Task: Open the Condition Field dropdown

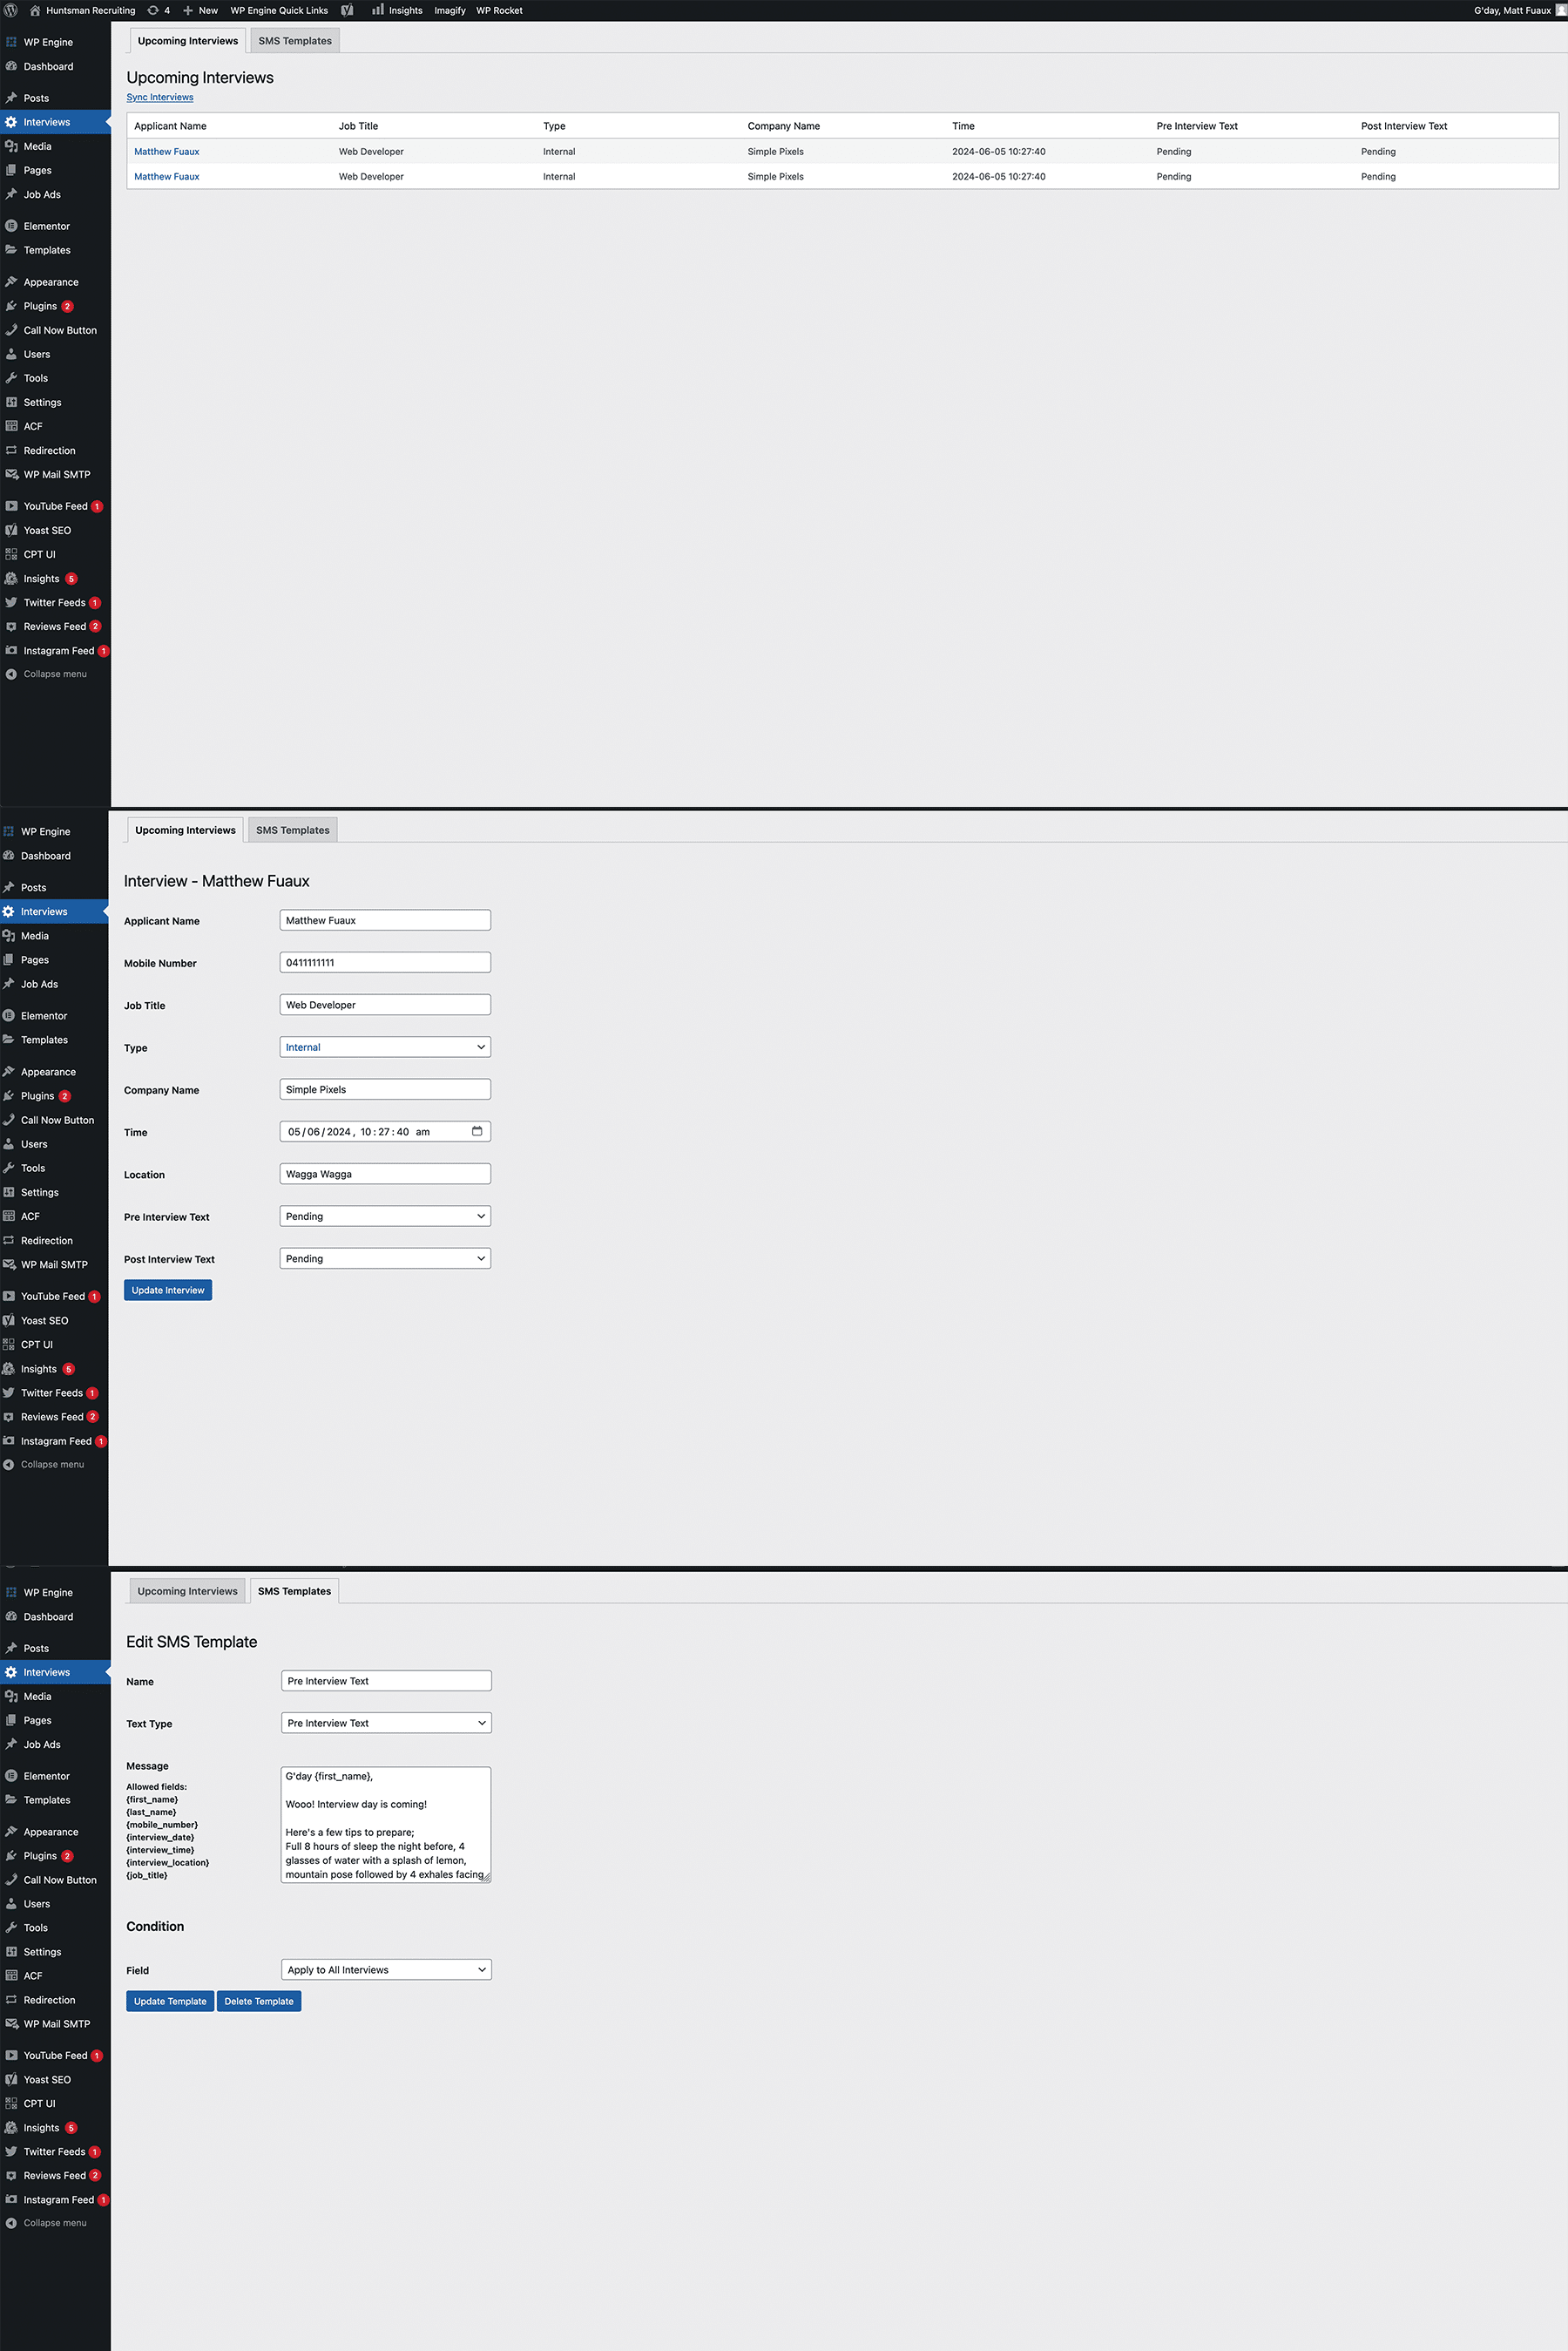Action: pyautogui.click(x=386, y=1969)
